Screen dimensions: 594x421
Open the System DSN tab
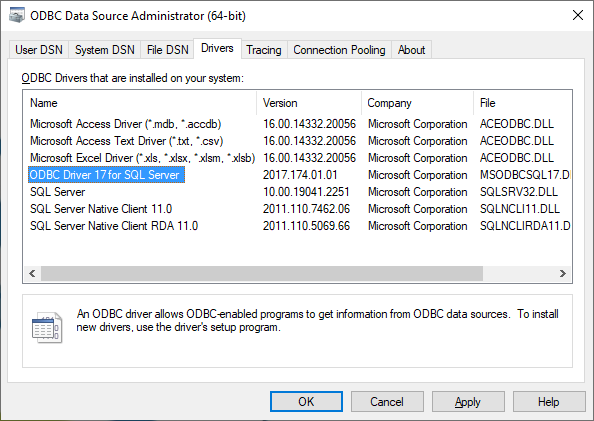(x=105, y=50)
